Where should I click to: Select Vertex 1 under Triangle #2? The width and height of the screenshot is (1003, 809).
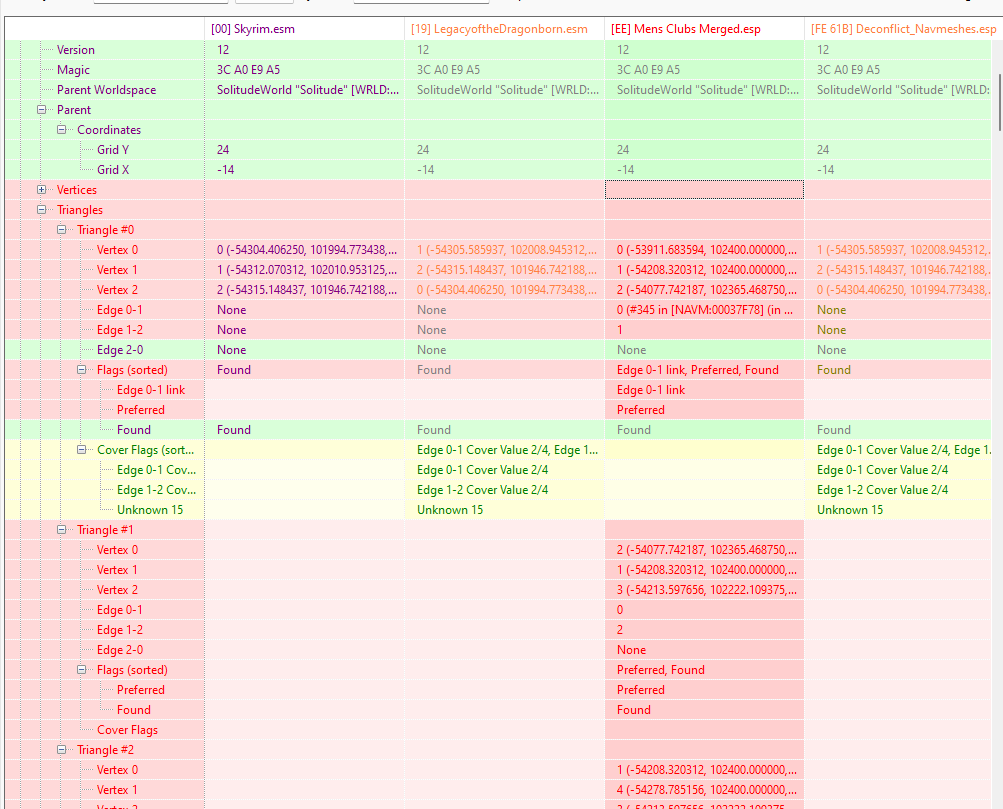[x=117, y=790]
